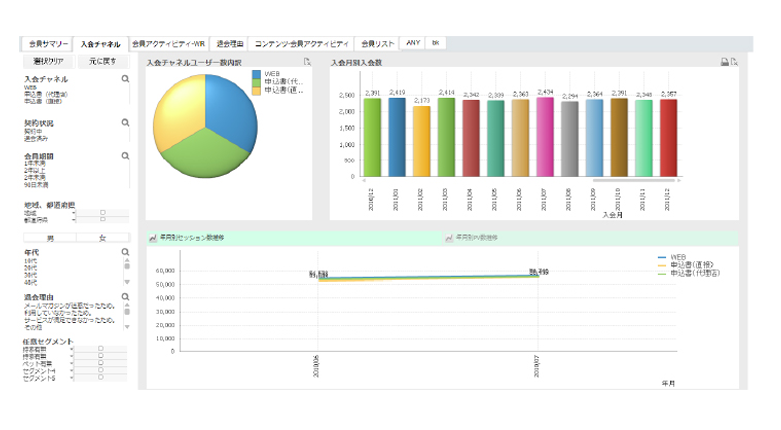The width and height of the screenshot is (781, 430).
Task: Click the yellow 申込書(直.. legend swatch
Action: [x=257, y=91]
